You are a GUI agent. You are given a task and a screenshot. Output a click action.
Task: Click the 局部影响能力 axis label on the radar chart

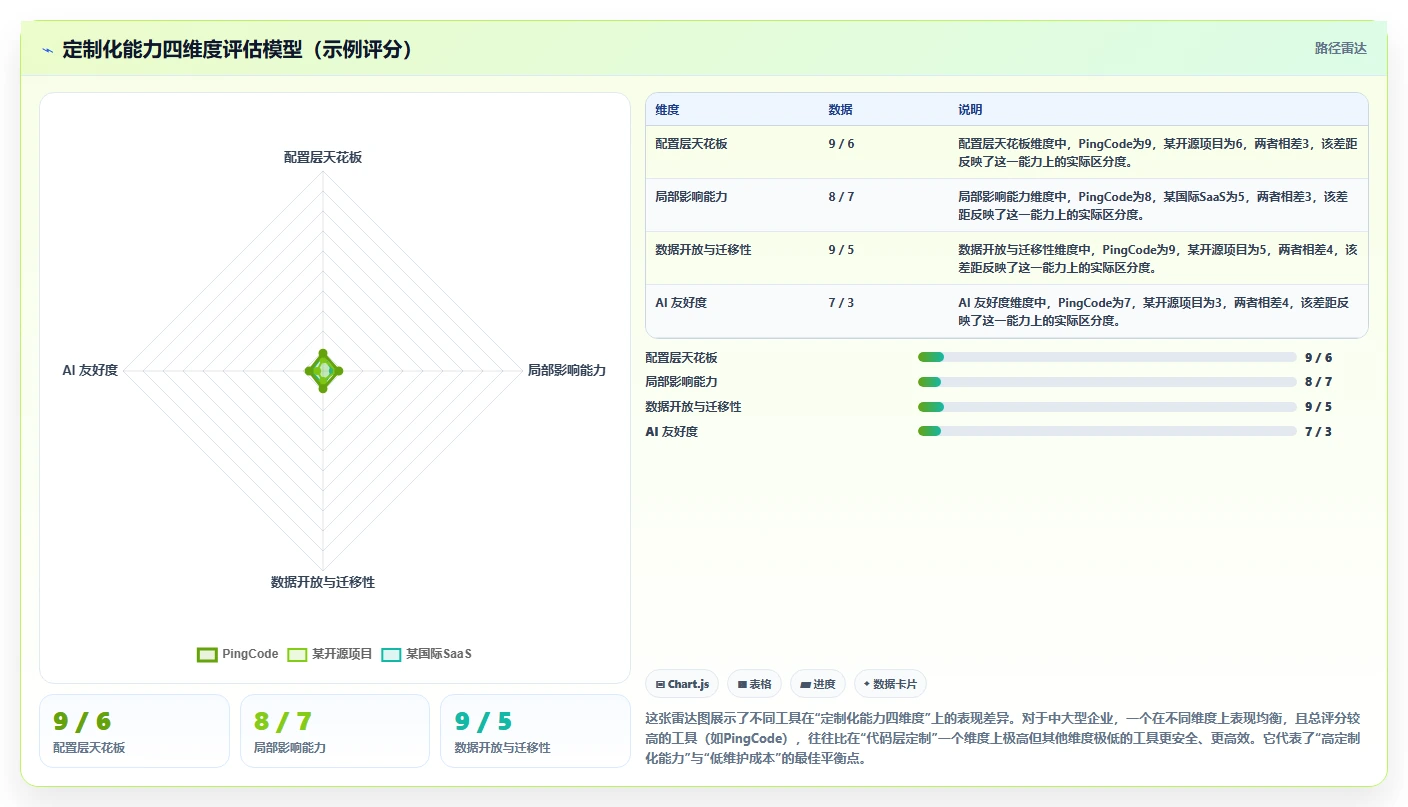(x=567, y=370)
